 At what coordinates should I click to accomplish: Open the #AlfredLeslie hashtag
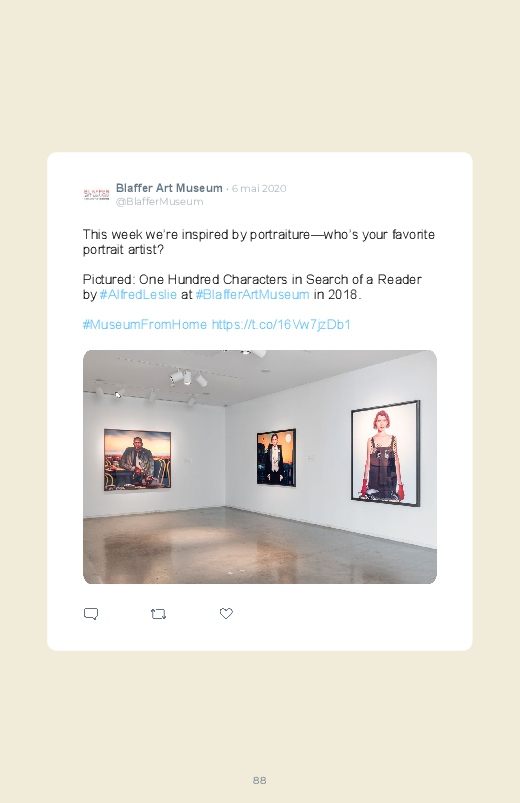pyautogui.click(x=138, y=294)
